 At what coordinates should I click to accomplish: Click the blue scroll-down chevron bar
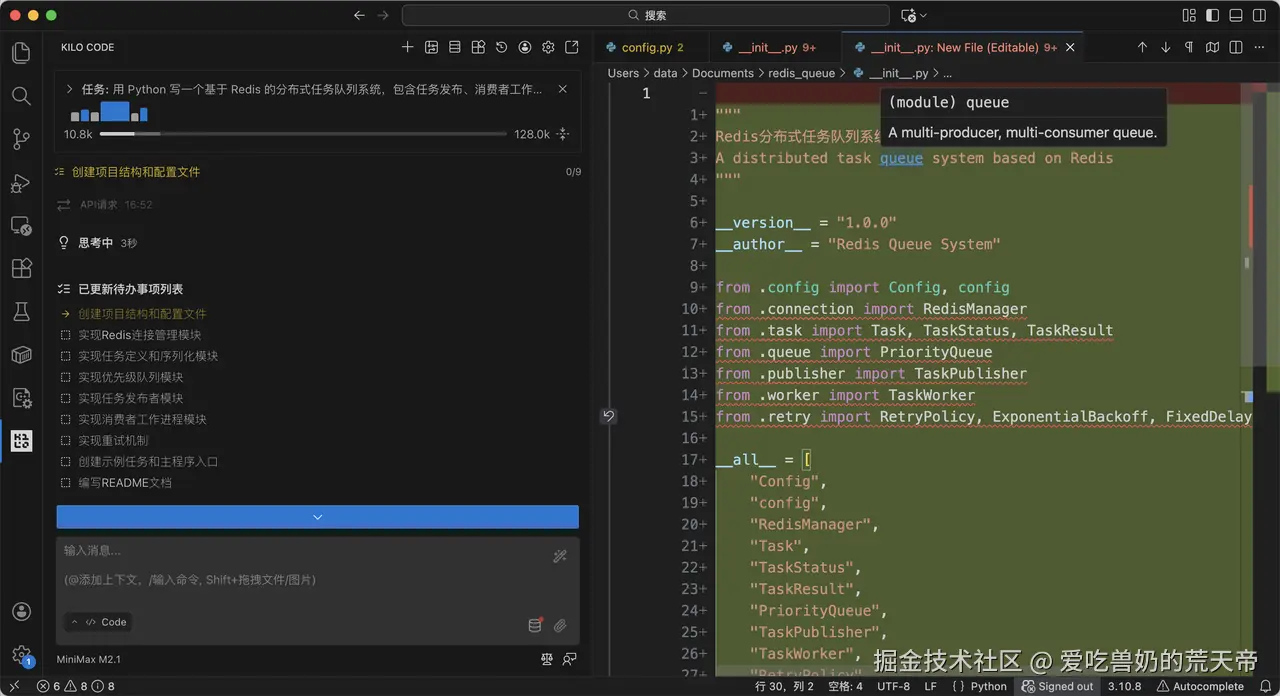coord(317,517)
